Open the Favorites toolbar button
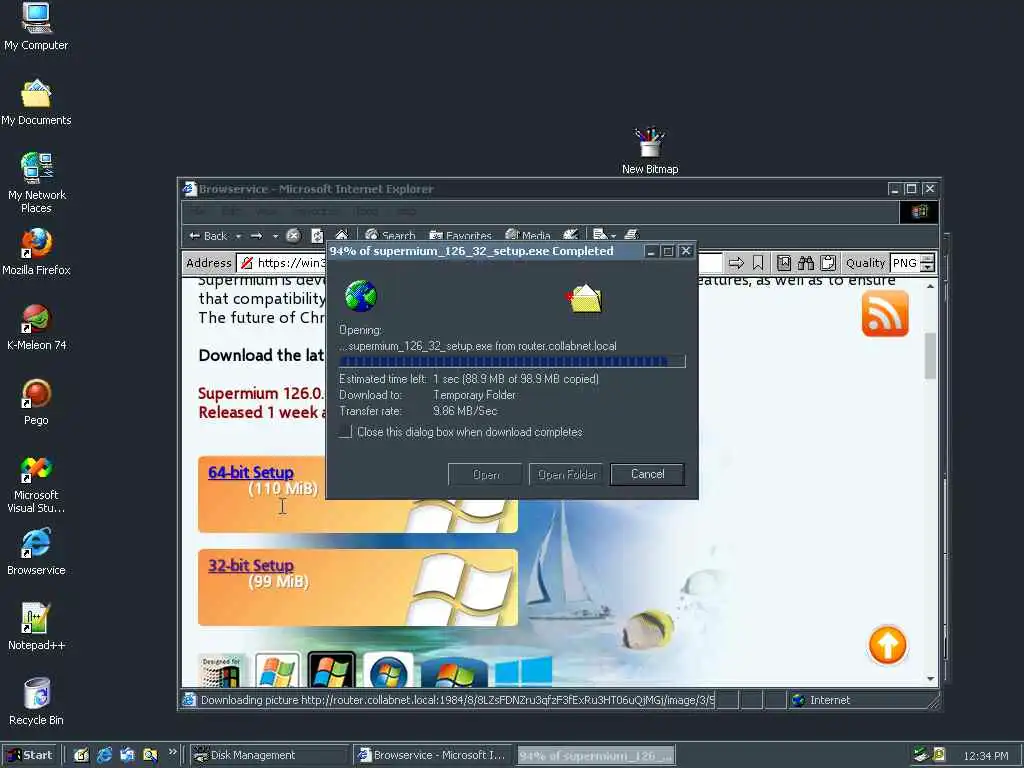 tap(460, 236)
